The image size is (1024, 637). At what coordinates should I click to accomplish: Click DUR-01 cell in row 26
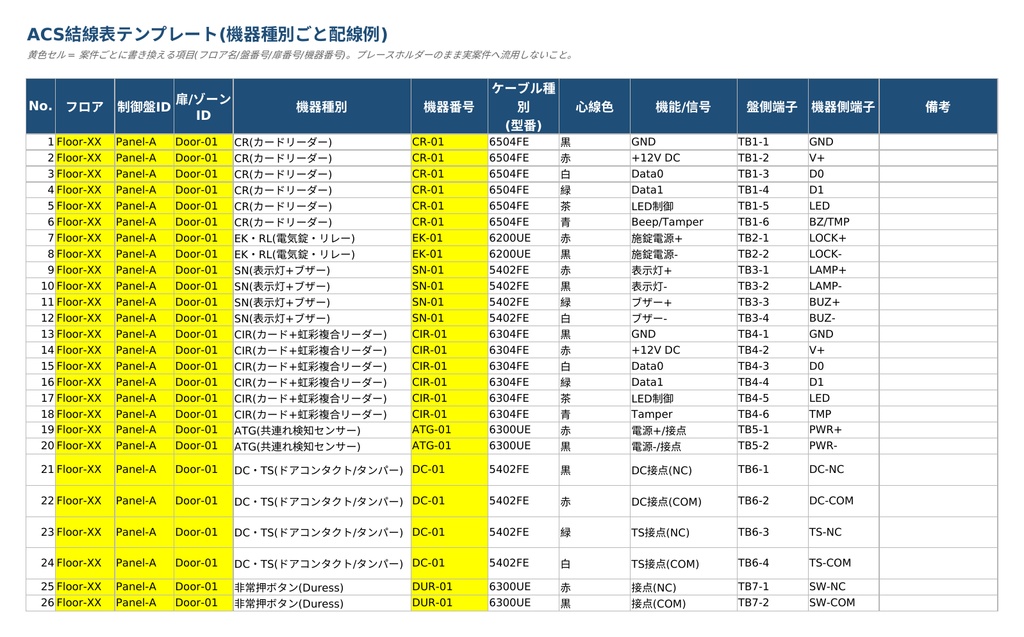point(449,603)
